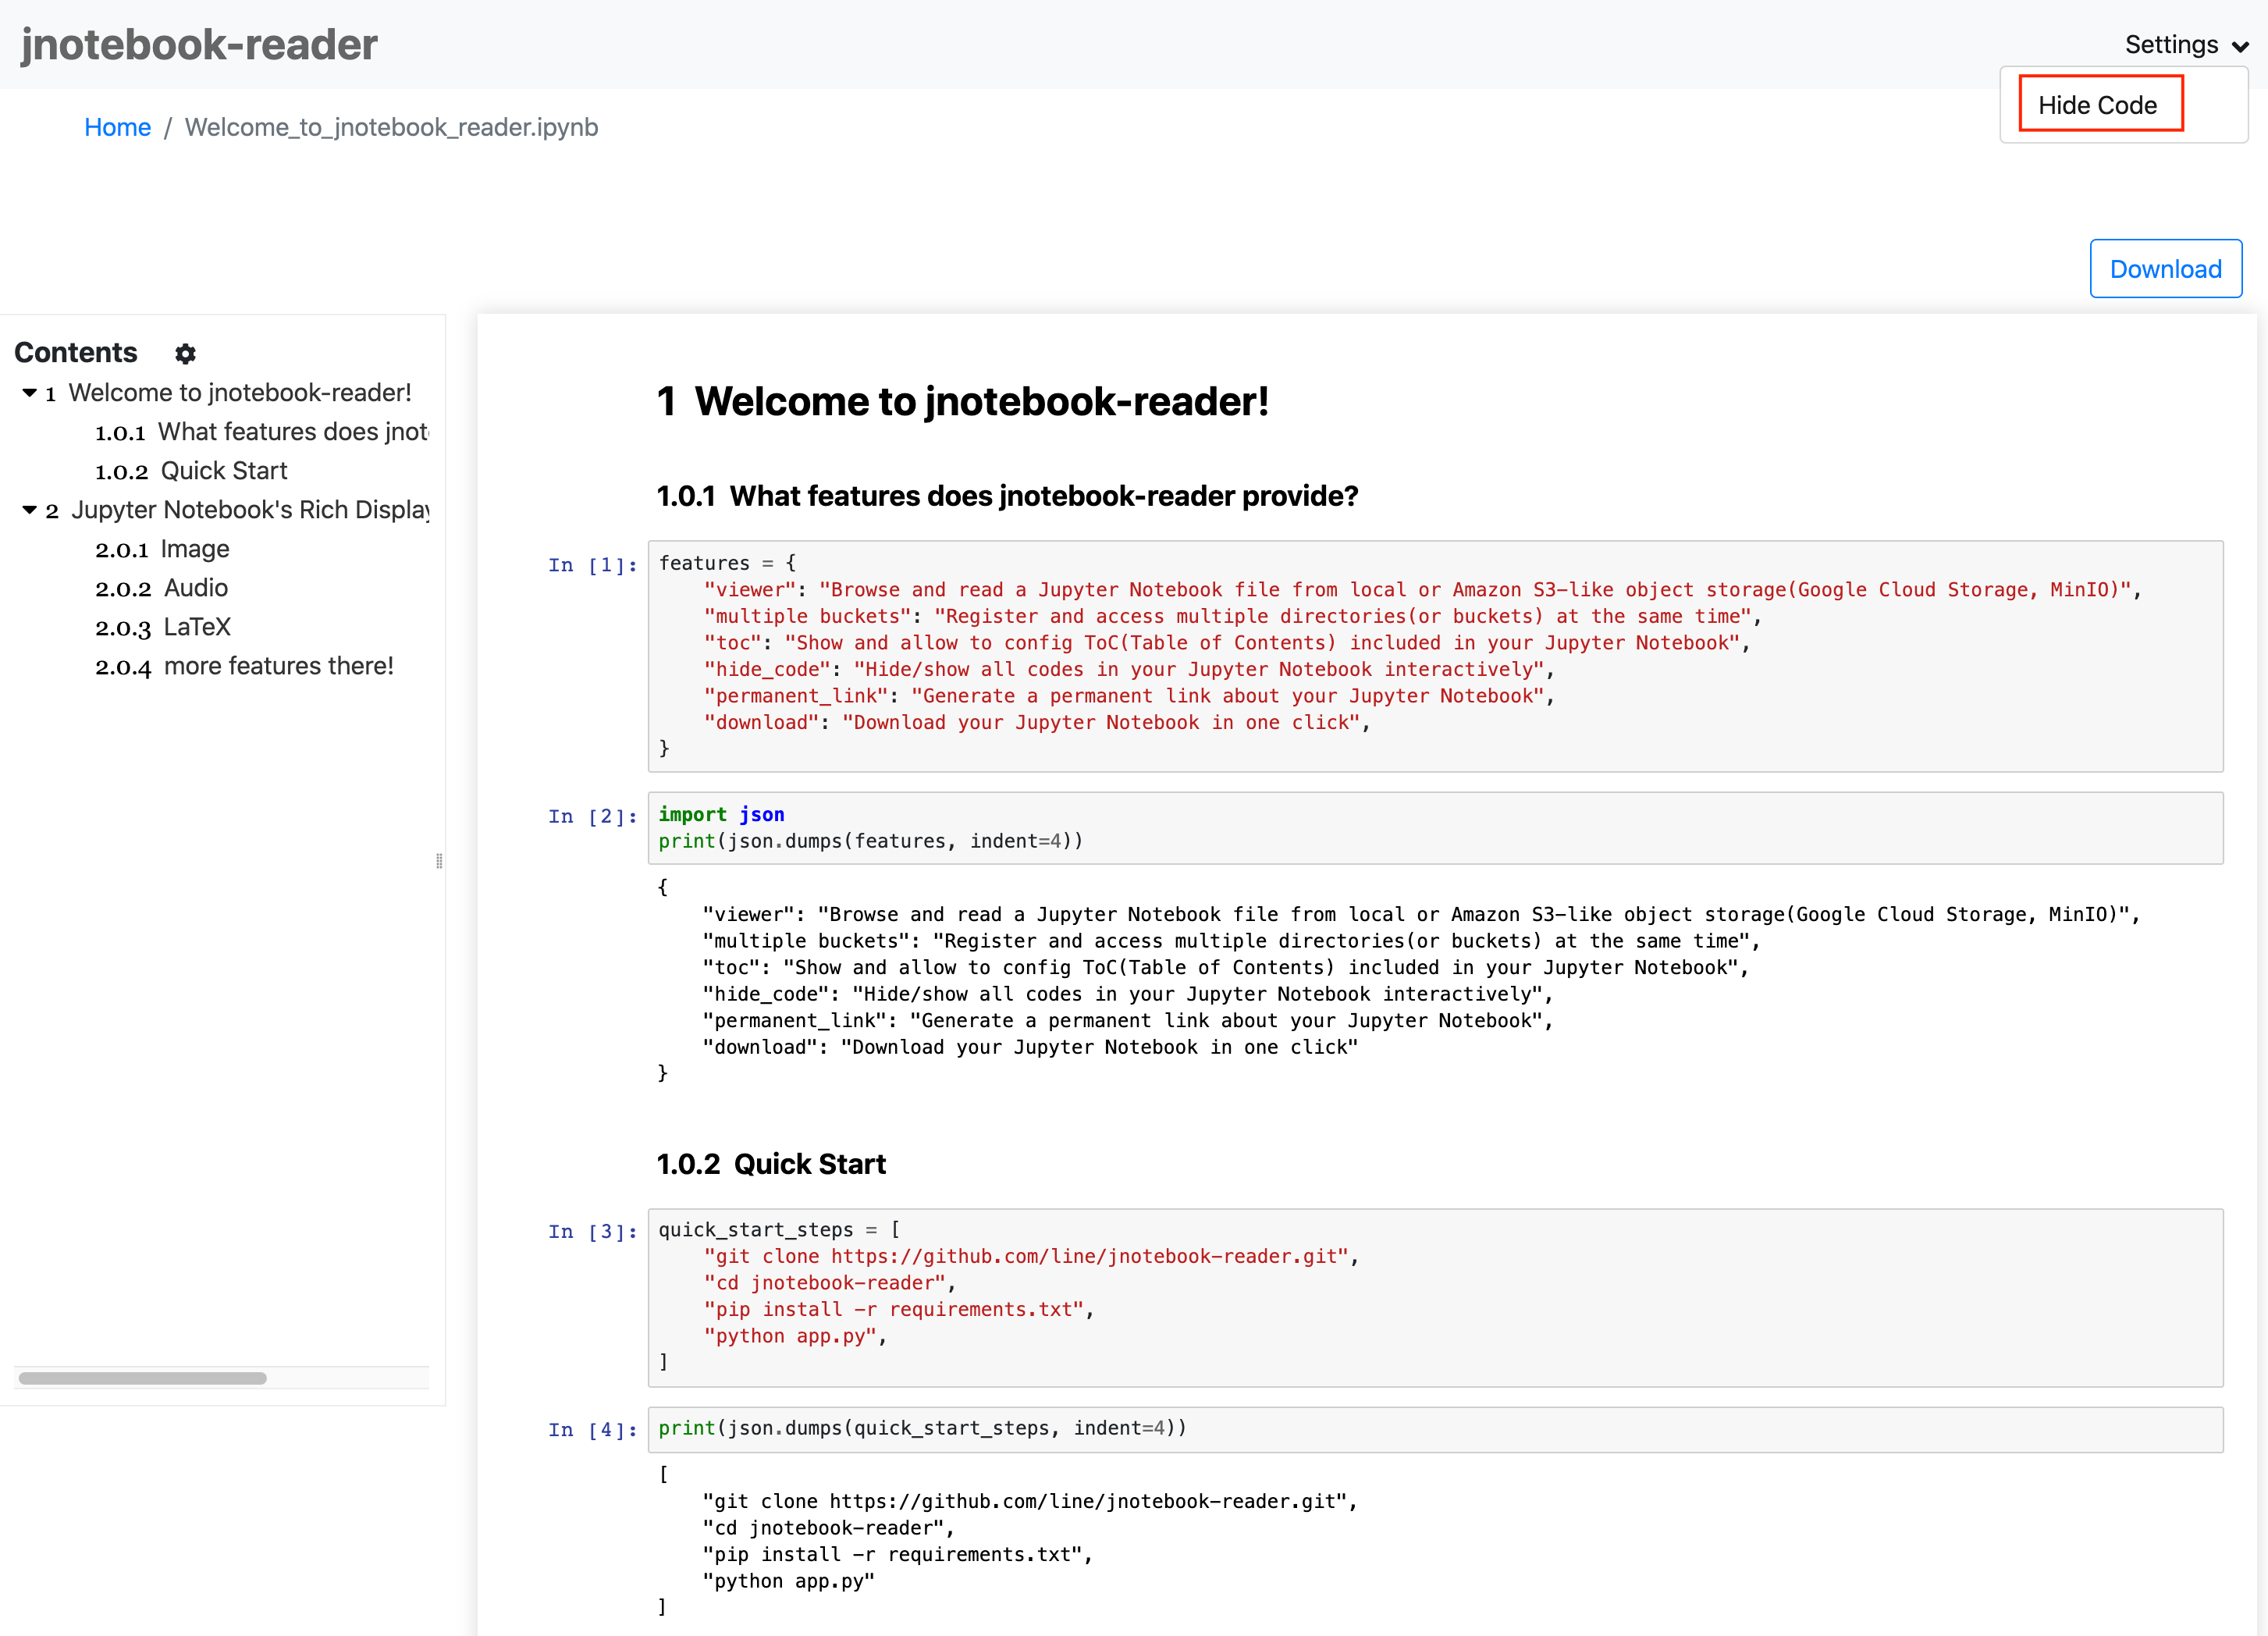Click inside code cell In [1]

tap(1434, 656)
